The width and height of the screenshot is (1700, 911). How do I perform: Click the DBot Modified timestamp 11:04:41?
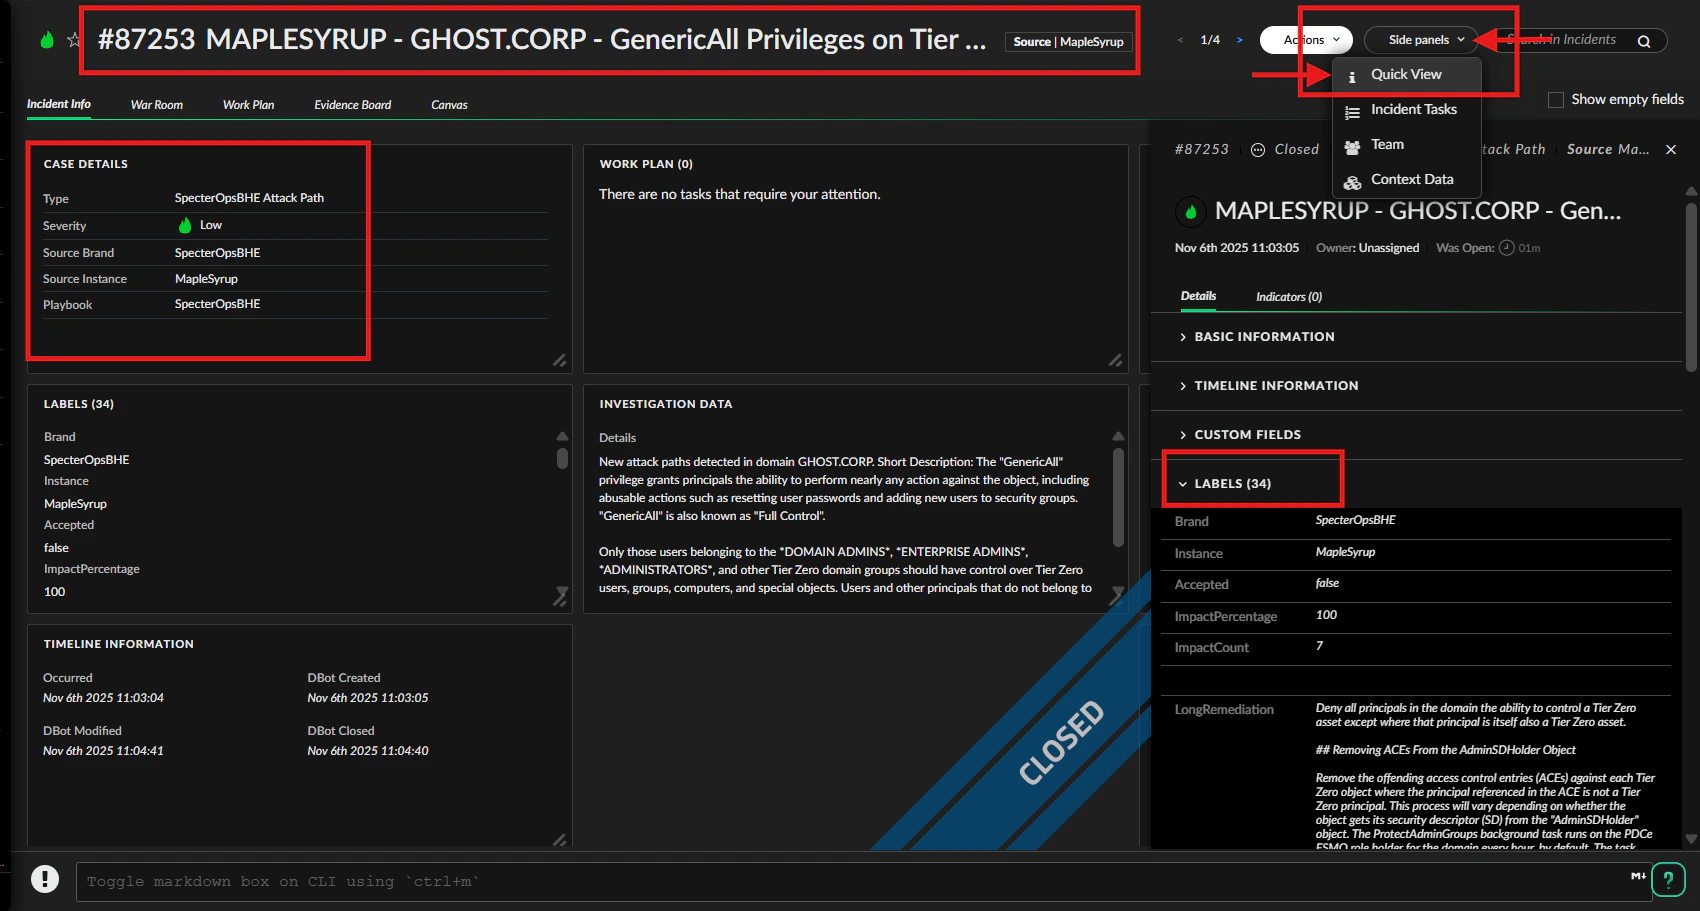click(x=103, y=751)
